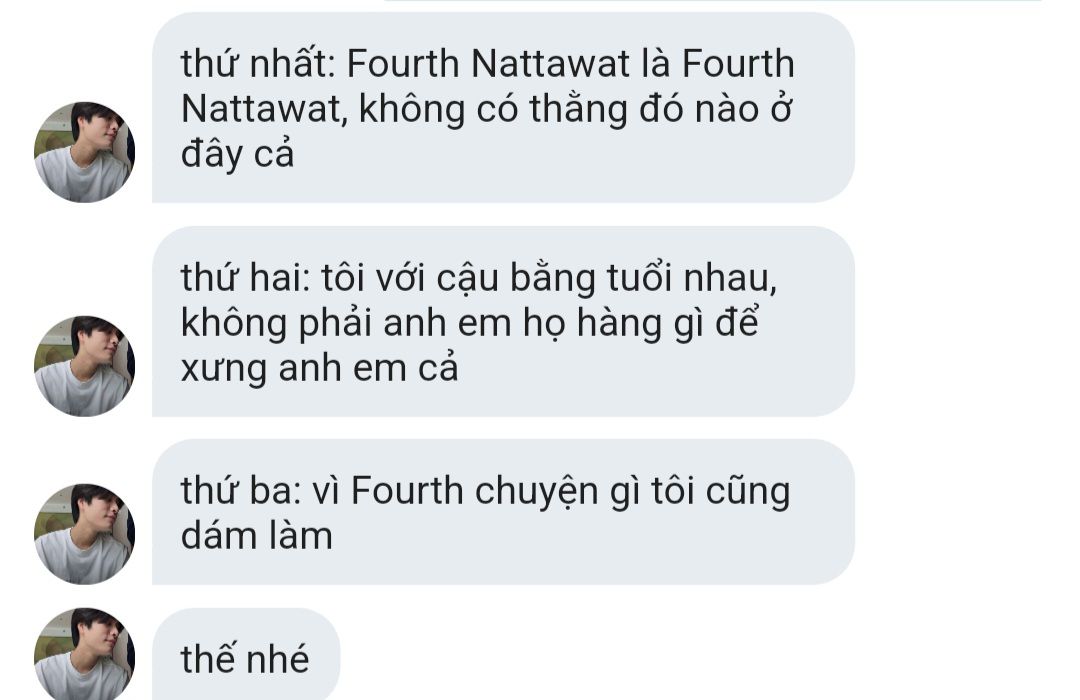Click the words "chuyện gì tôi cũng"
The width and height of the screenshot is (1080, 700).
(x=632, y=492)
